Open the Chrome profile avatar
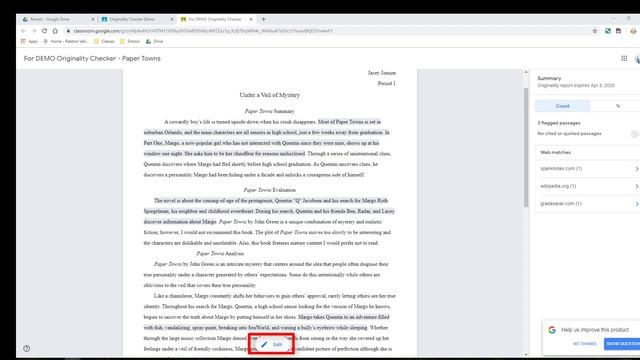 (x=633, y=31)
